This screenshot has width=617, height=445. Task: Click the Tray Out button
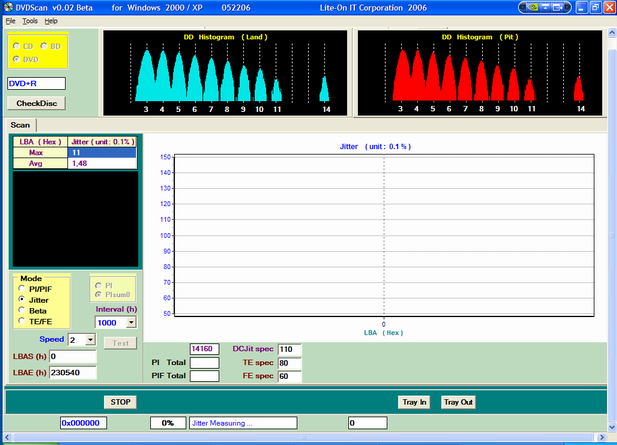[x=458, y=402]
